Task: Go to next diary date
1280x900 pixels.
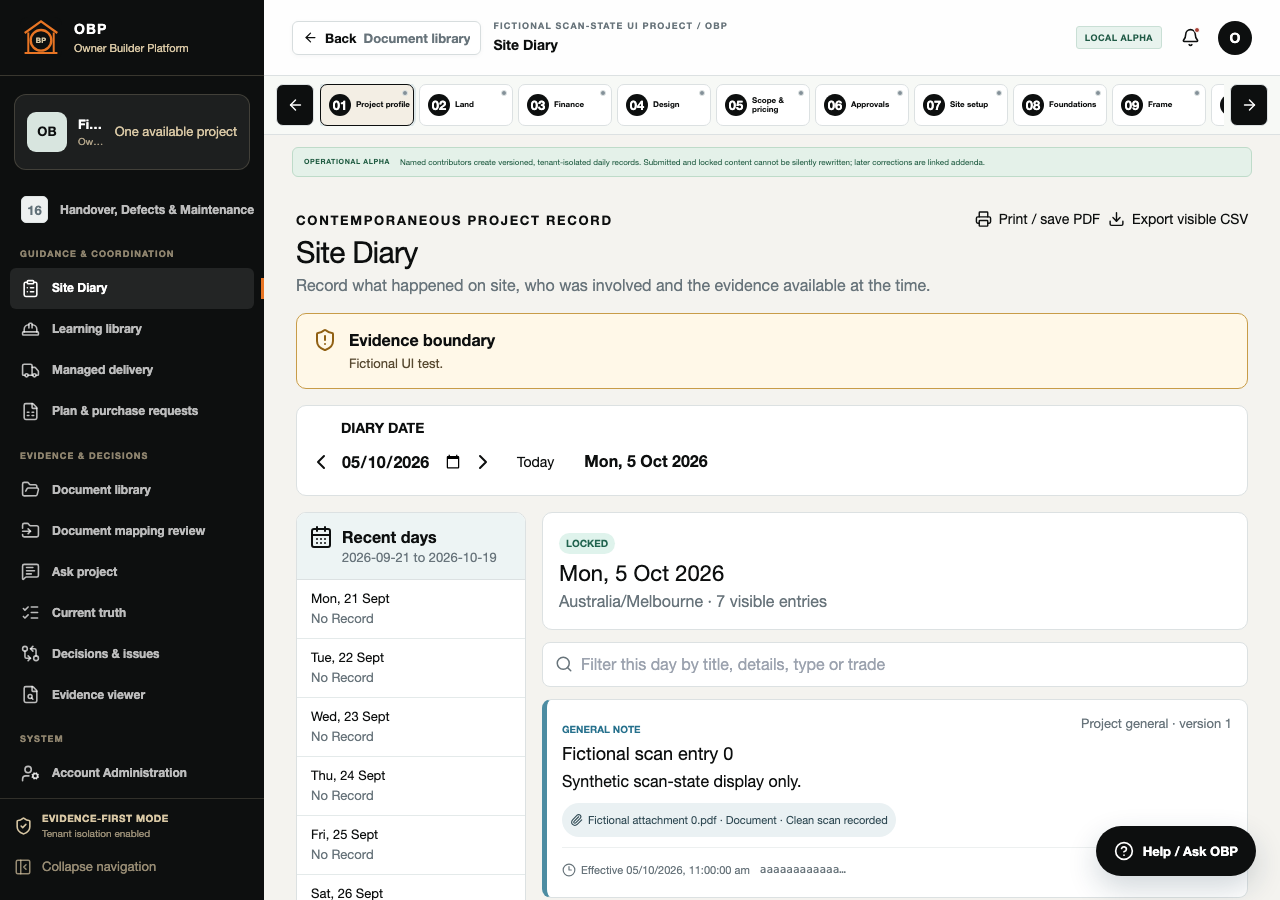Action: point(483,462)
